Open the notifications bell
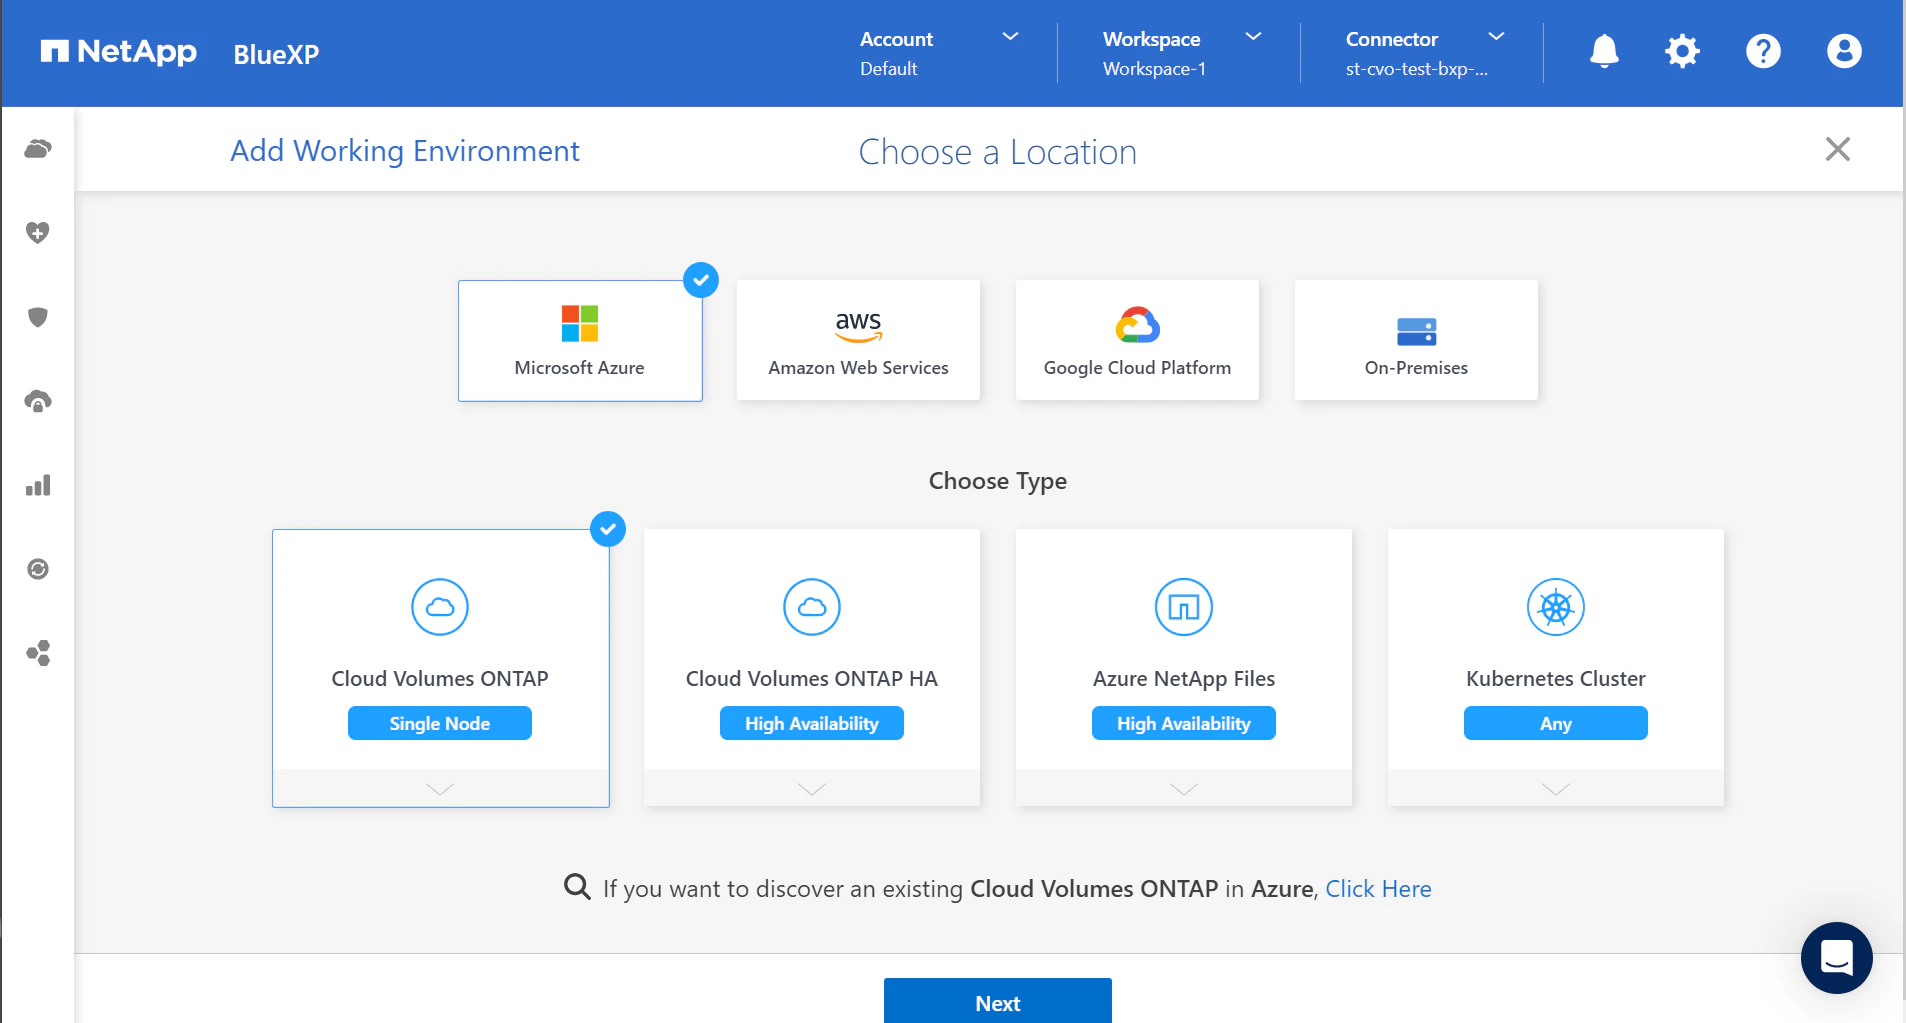 click(x=1604, y=51)
